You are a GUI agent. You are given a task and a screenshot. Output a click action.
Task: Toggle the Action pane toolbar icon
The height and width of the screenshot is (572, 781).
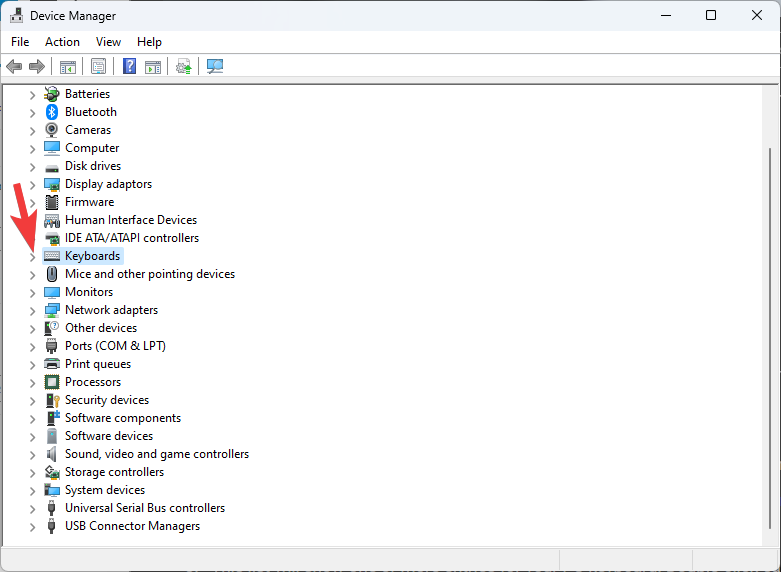(x=153, y=66)
